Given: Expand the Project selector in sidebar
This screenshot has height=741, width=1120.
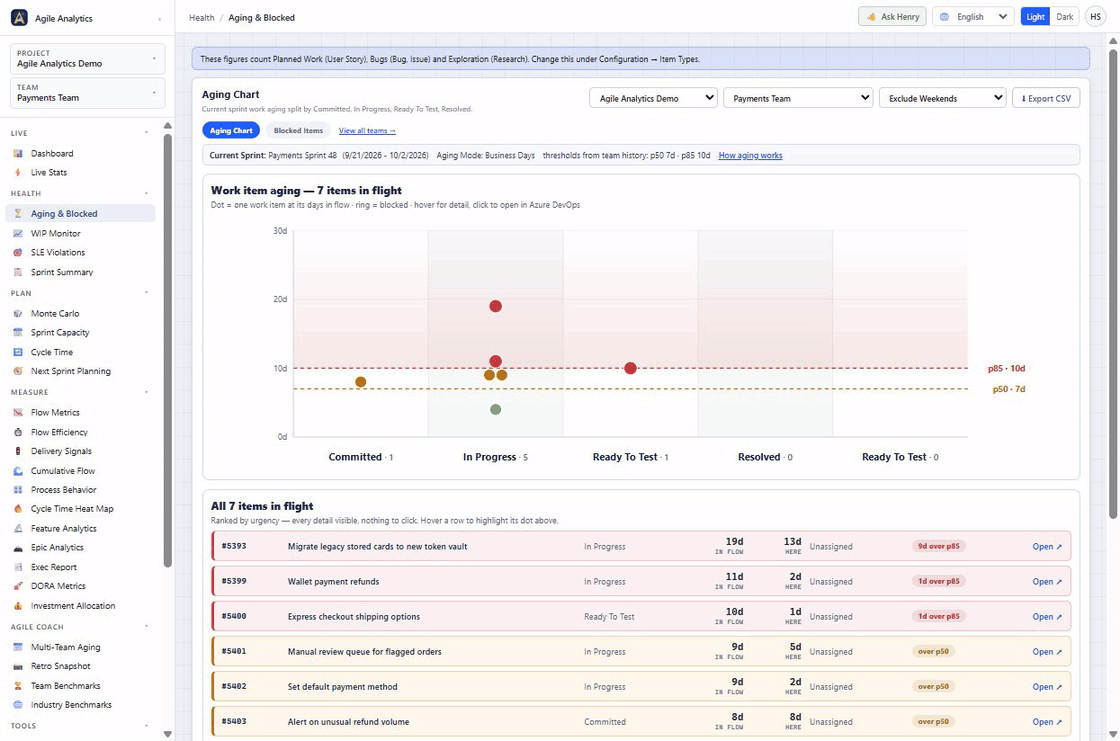Looking at the screenshot, I should [87, 59].
